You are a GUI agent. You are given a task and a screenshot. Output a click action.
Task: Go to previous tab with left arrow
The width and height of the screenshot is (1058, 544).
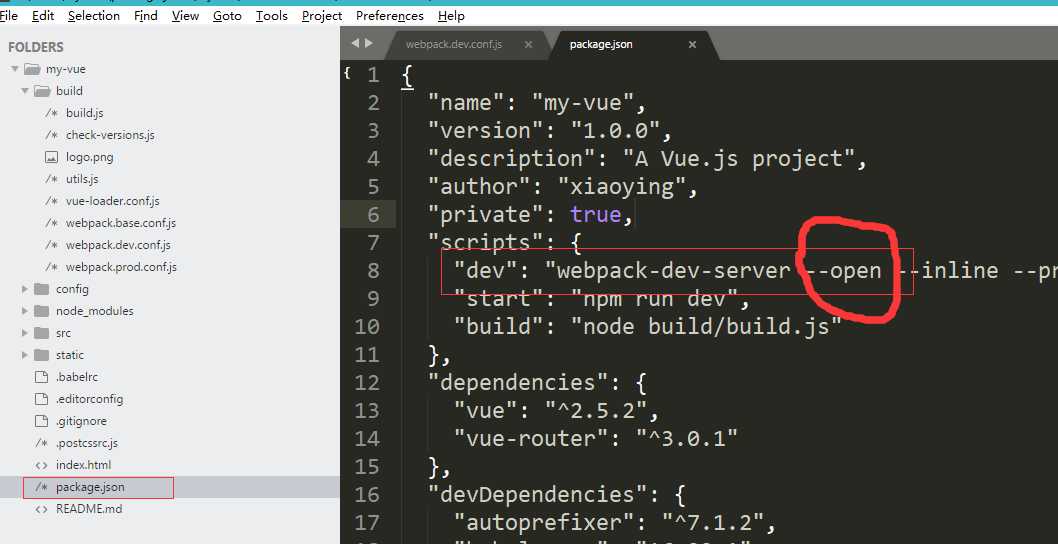[355, 43]
